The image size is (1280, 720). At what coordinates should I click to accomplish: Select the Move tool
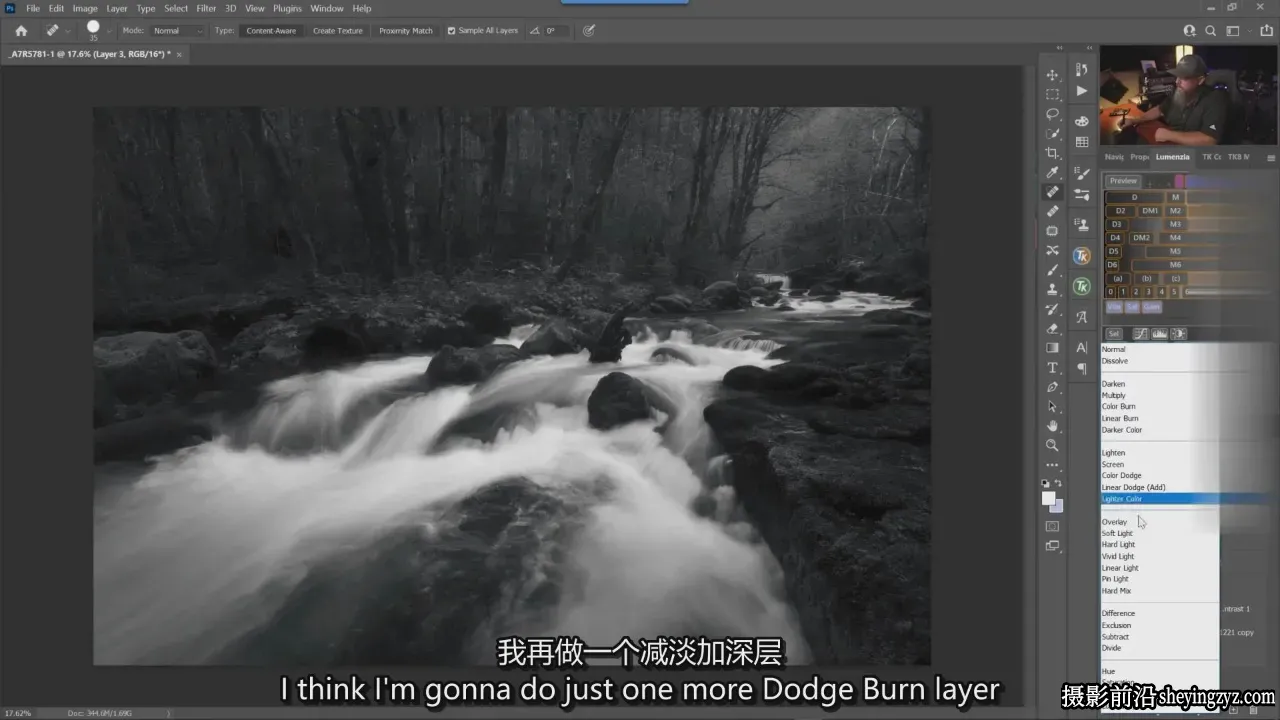point(1052,75)
